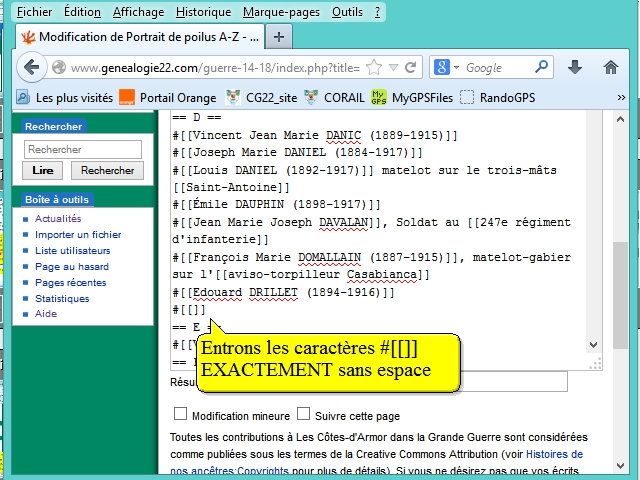
Task: Click the search magnifier in Google box
Action: point(541,67)
